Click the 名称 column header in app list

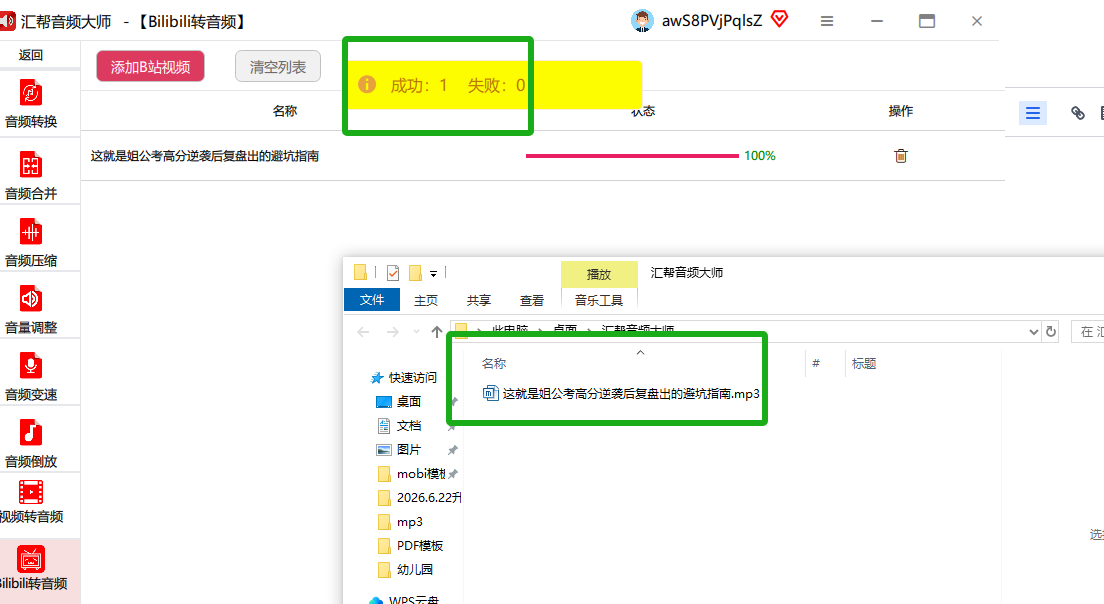click(284, 111)
